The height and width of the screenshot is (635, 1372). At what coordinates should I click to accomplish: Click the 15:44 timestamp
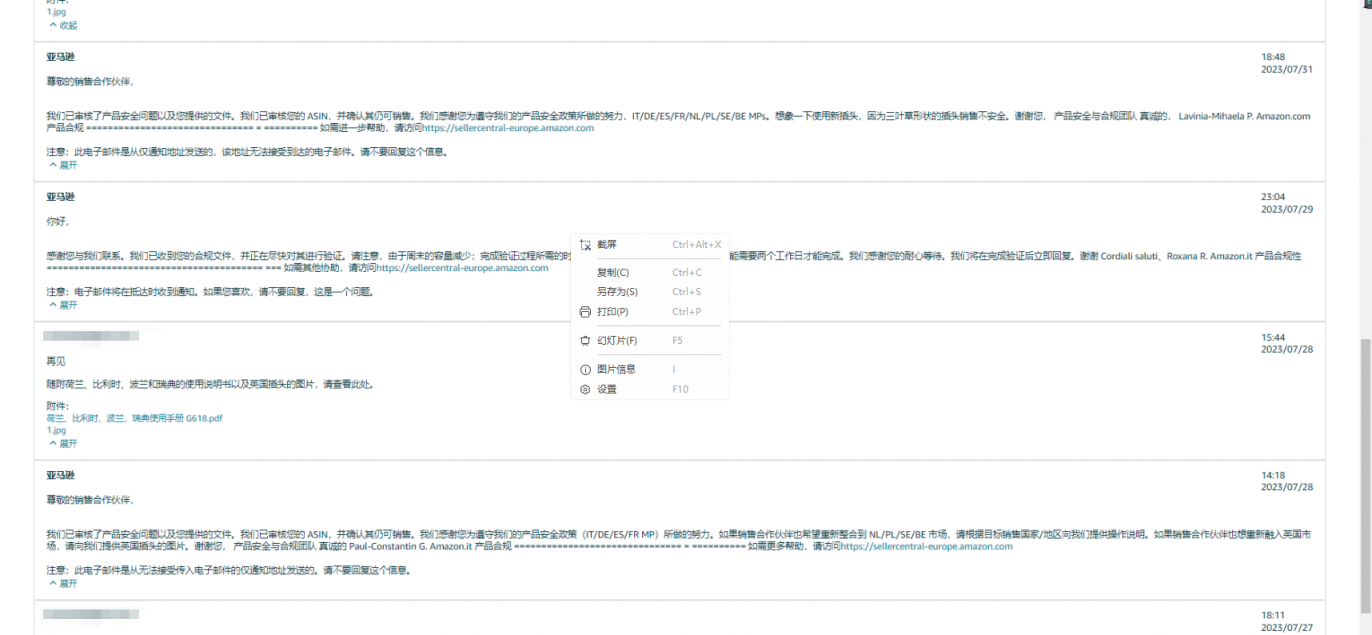pyautogui.click(x=1273, y=337)
